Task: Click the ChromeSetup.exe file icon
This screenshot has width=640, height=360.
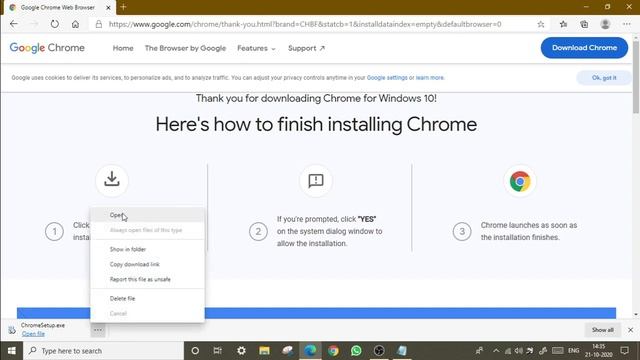Action: click(12, 329)
